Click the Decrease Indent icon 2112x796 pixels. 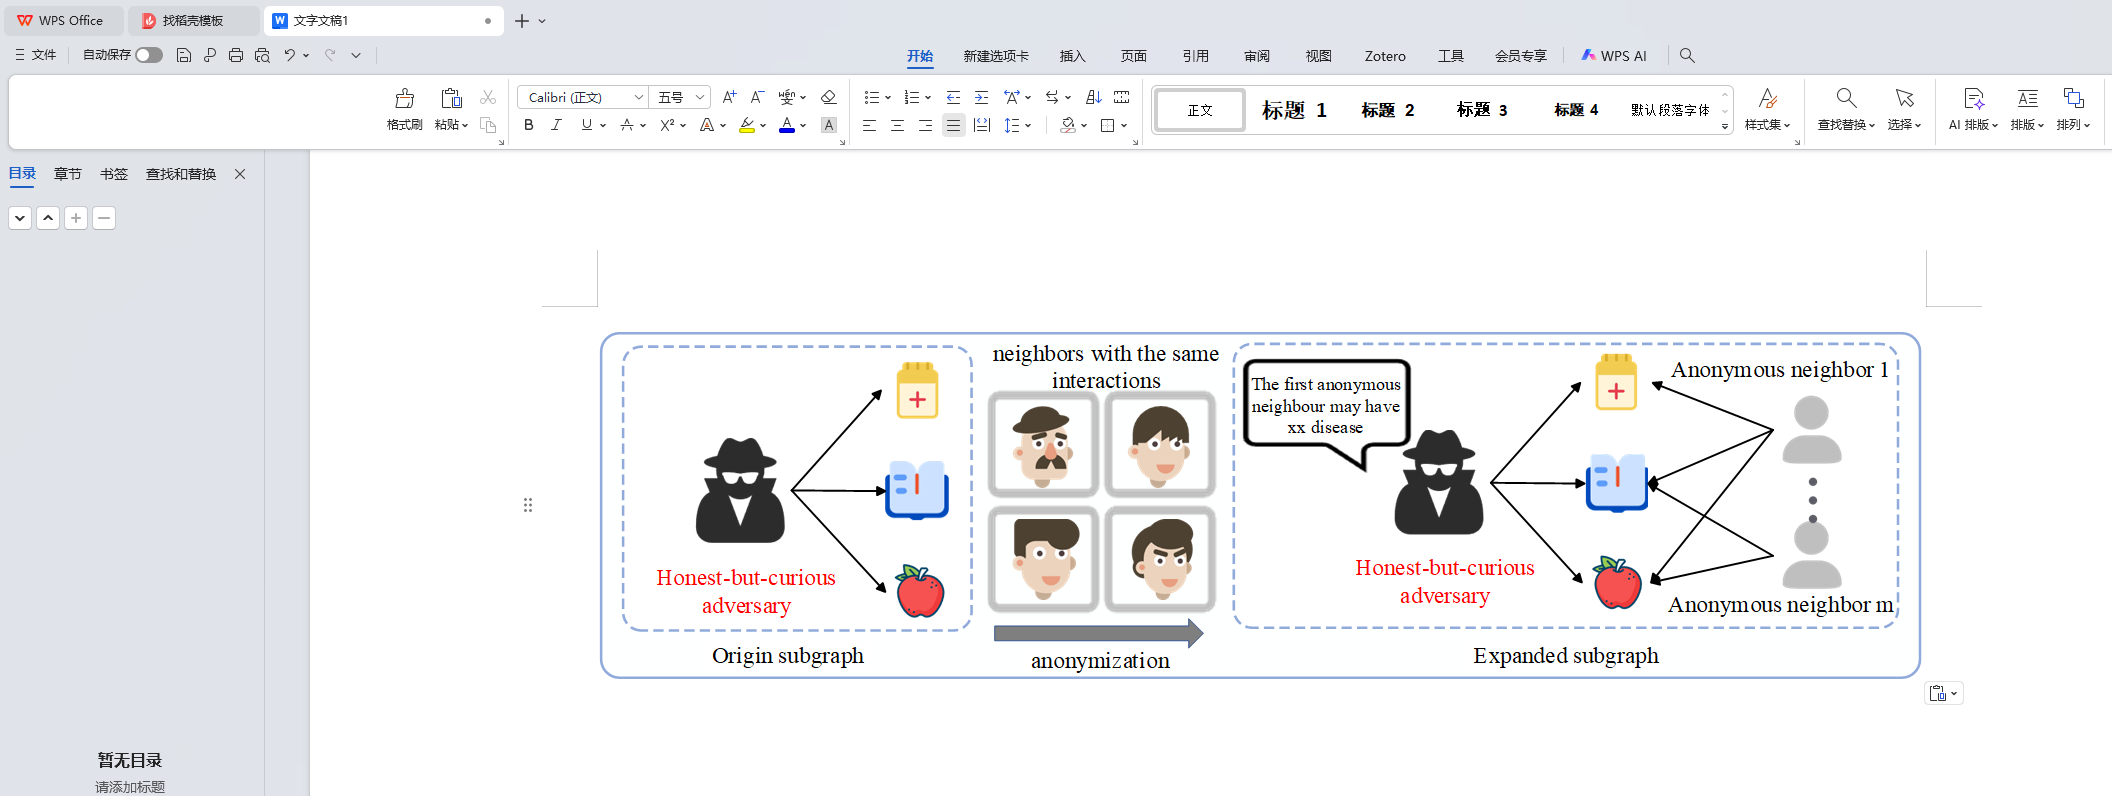pyautogui.click(x=953, y=97)
